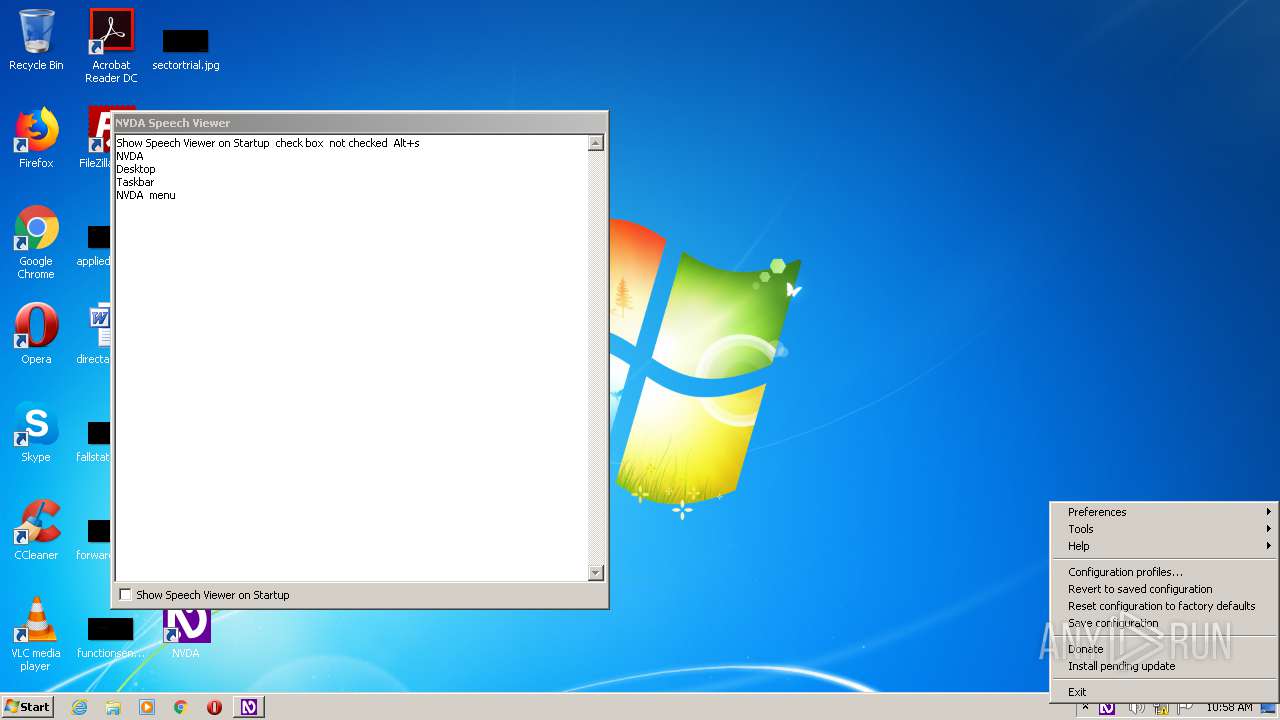Launch CCleaner desktop shortcut

[x=36, y=529]
